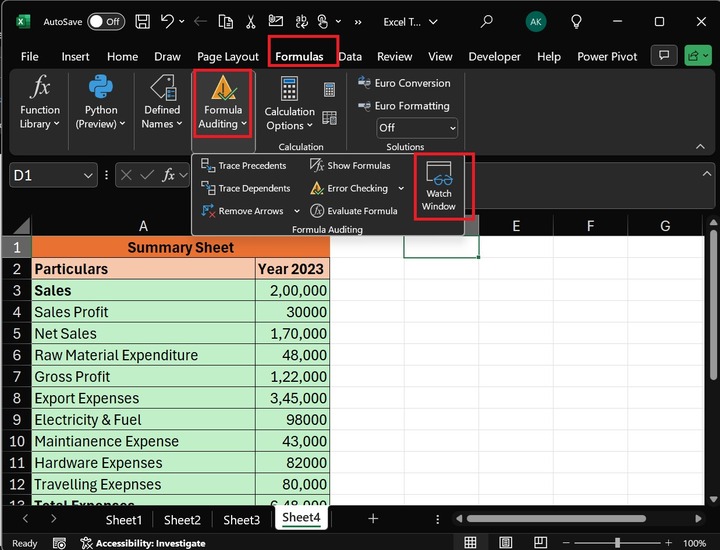
Task: Toggle the AutoSave switch
Action: [x=106, y=21]
